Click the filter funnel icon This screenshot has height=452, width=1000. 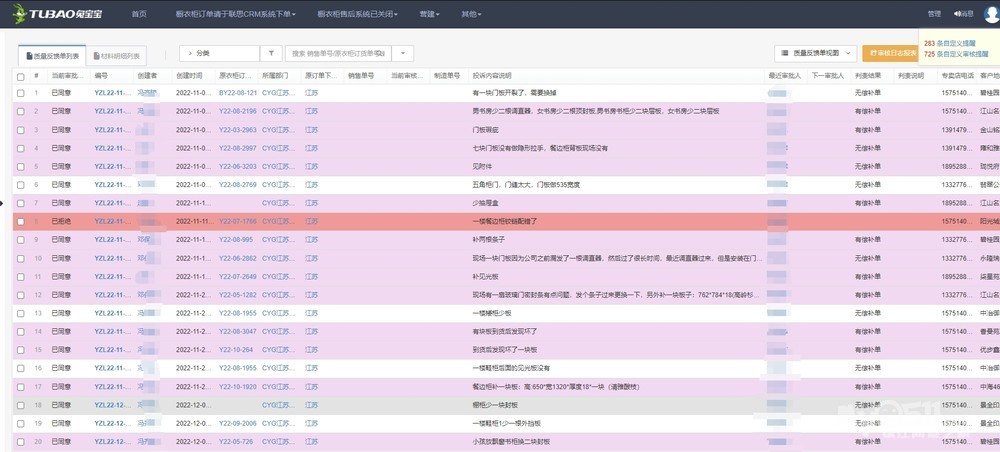point(270,53)
